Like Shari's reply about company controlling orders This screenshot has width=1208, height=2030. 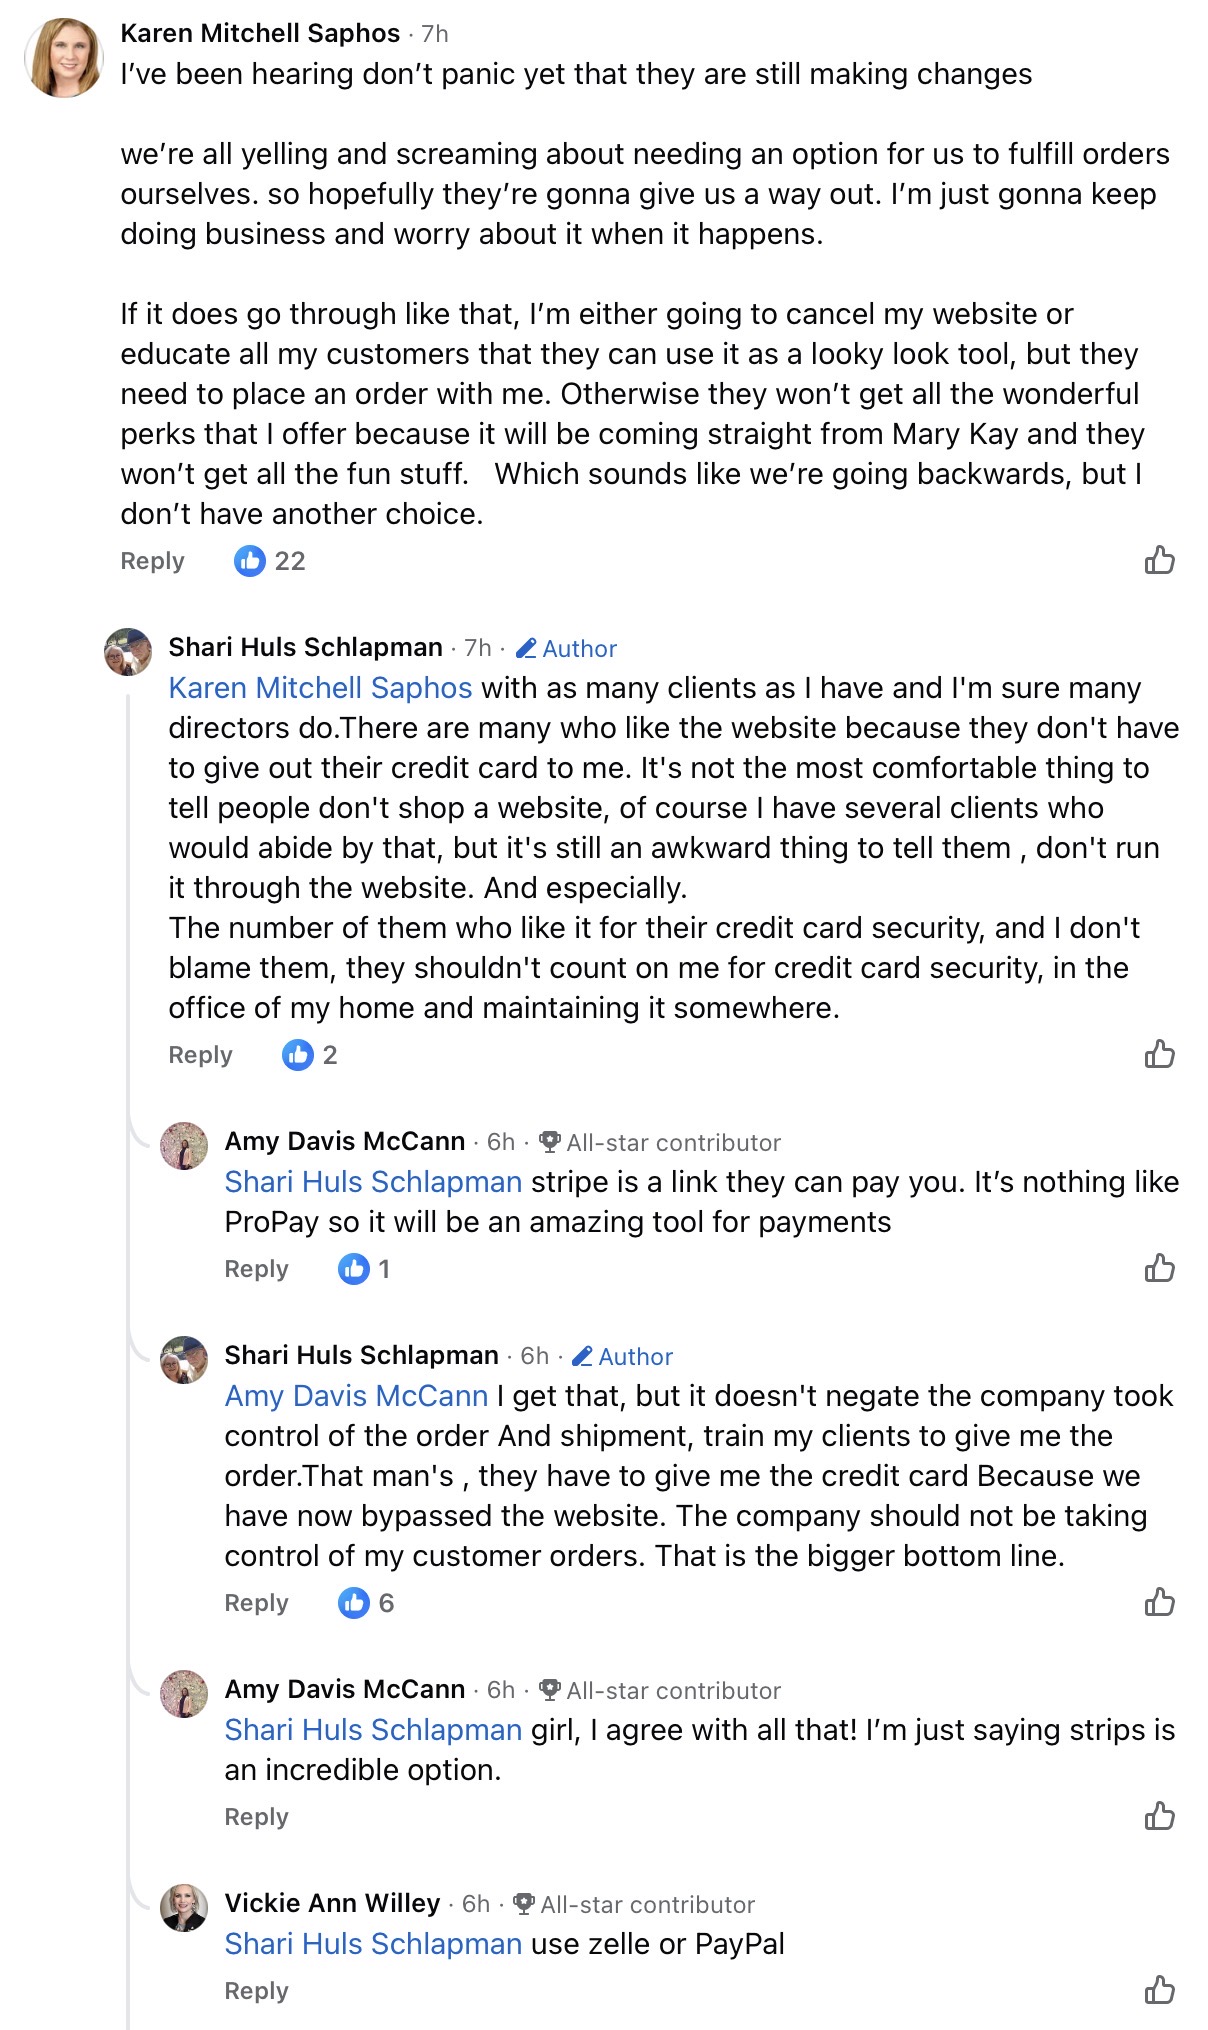[x=1159, y=1602]
